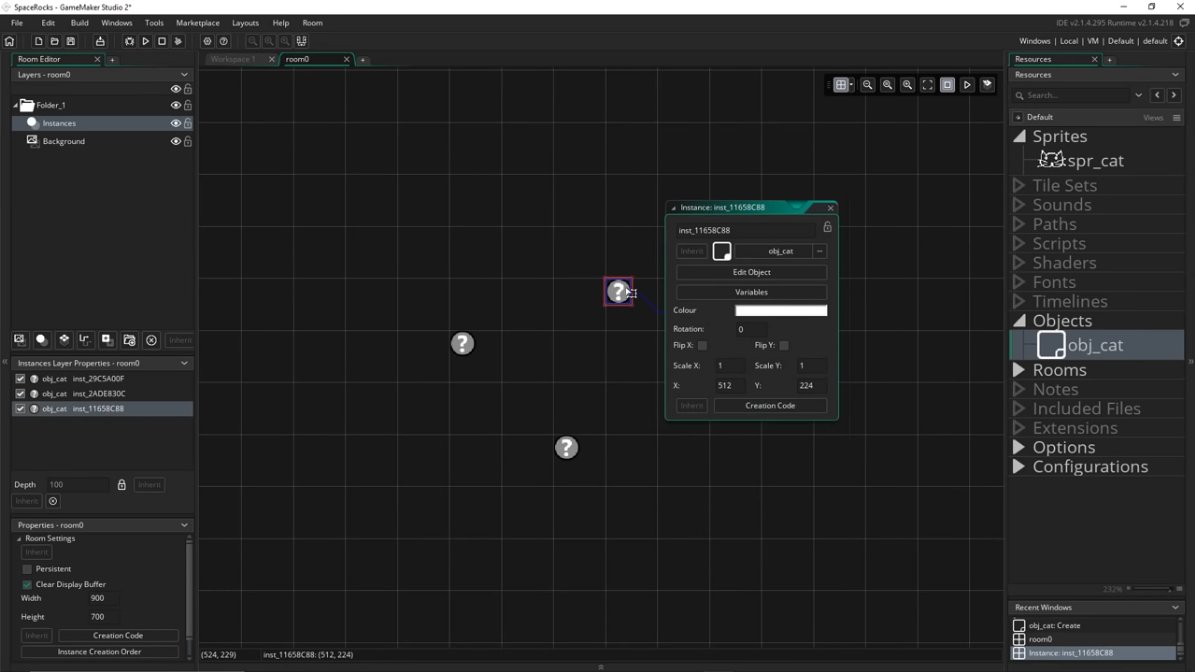Open grid options dropdown arrow
The image size is (1195, 672).
[851, 85]
